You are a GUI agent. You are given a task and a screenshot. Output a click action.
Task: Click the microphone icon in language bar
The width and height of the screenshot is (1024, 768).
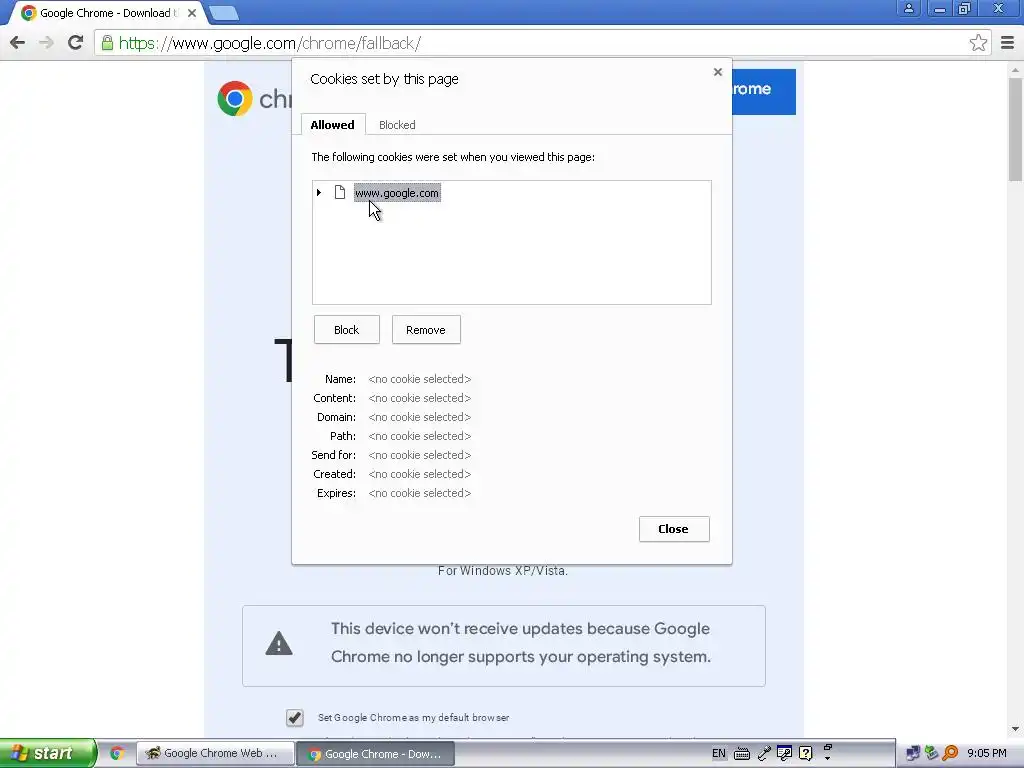coord(763,754)
